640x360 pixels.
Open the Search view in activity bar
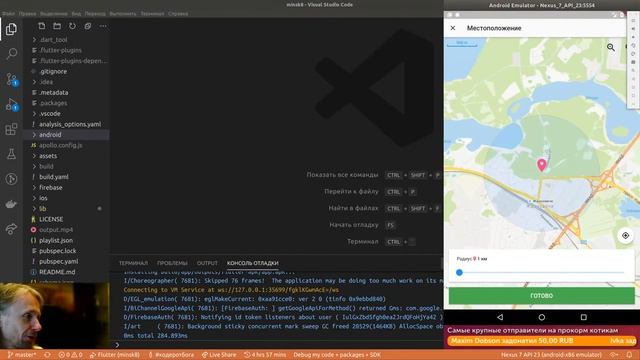click(x=11, y=53)
